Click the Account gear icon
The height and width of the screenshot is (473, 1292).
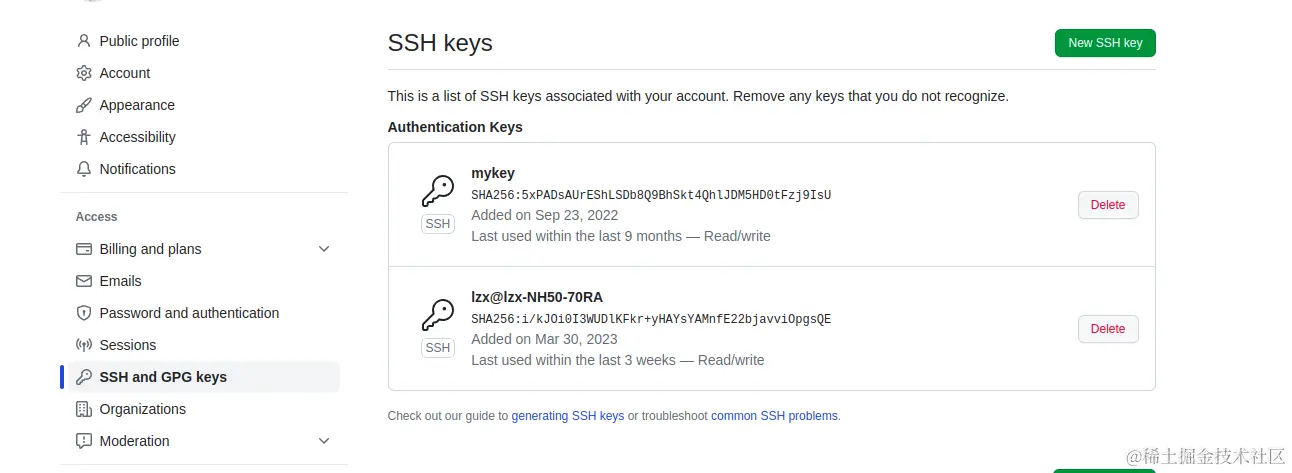pos(84,73)
